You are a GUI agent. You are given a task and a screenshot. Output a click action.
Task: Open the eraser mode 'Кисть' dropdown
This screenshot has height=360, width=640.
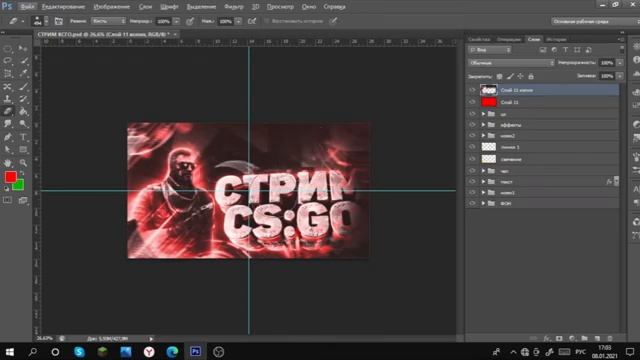click(x=108, y=21)
